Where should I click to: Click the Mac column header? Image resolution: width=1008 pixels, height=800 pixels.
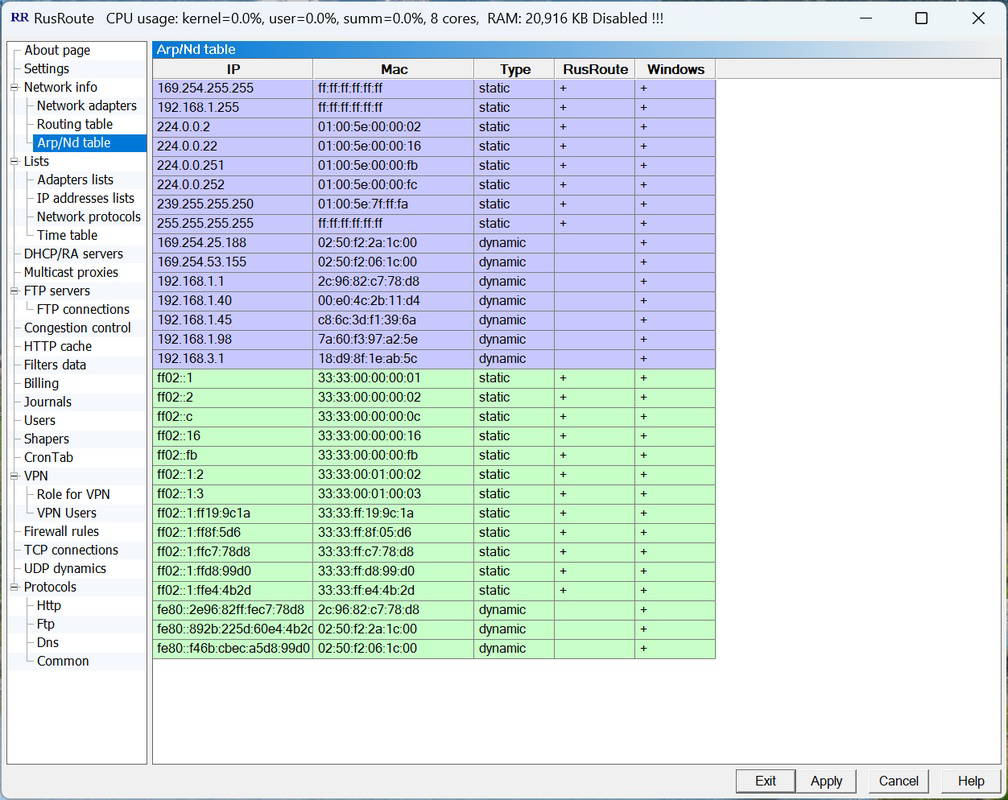coord(393,69)
